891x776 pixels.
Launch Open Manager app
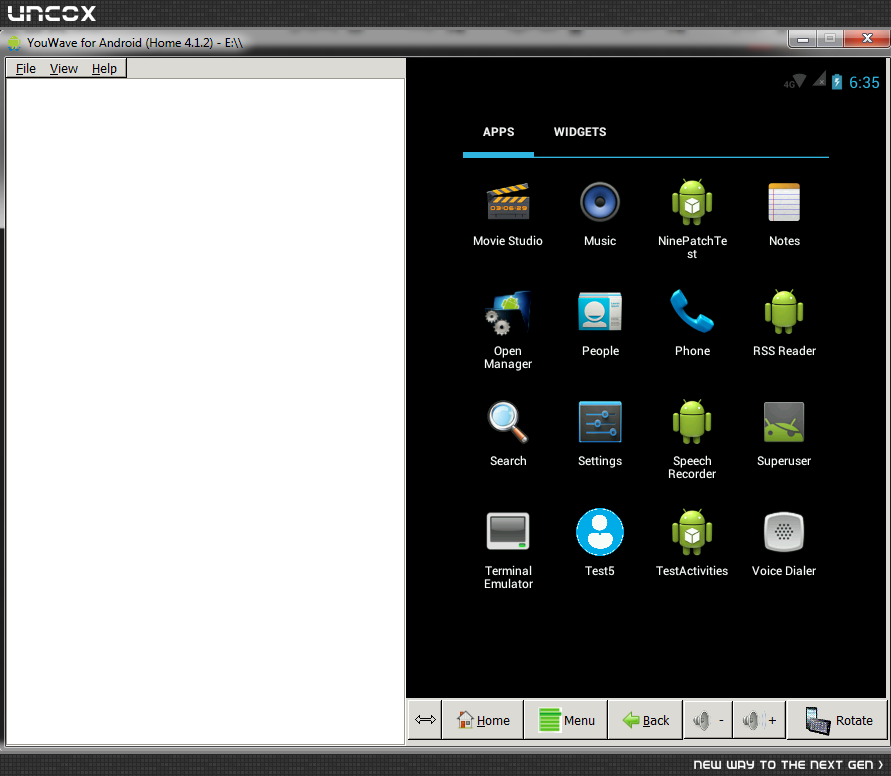coord(508,329)
